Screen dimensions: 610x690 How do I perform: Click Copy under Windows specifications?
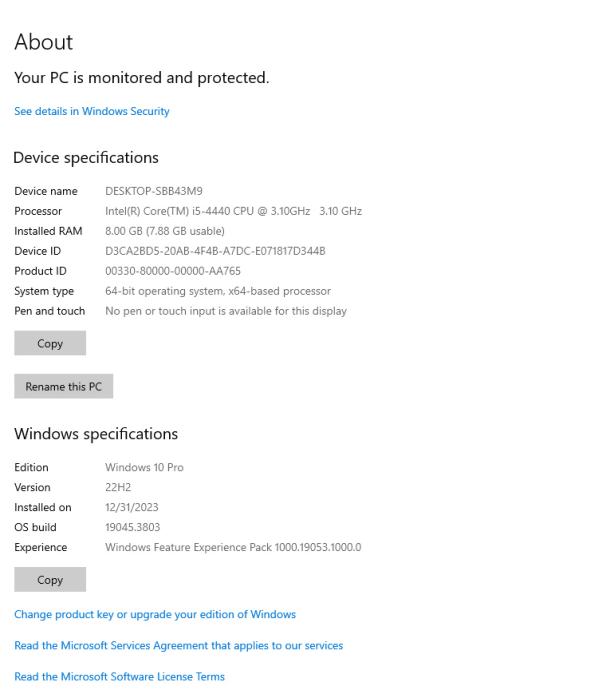click(x=50, y=579)
